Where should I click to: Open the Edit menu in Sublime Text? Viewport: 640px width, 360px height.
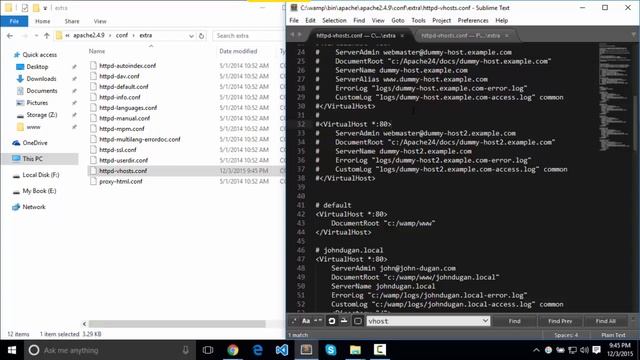pos(310,20)
